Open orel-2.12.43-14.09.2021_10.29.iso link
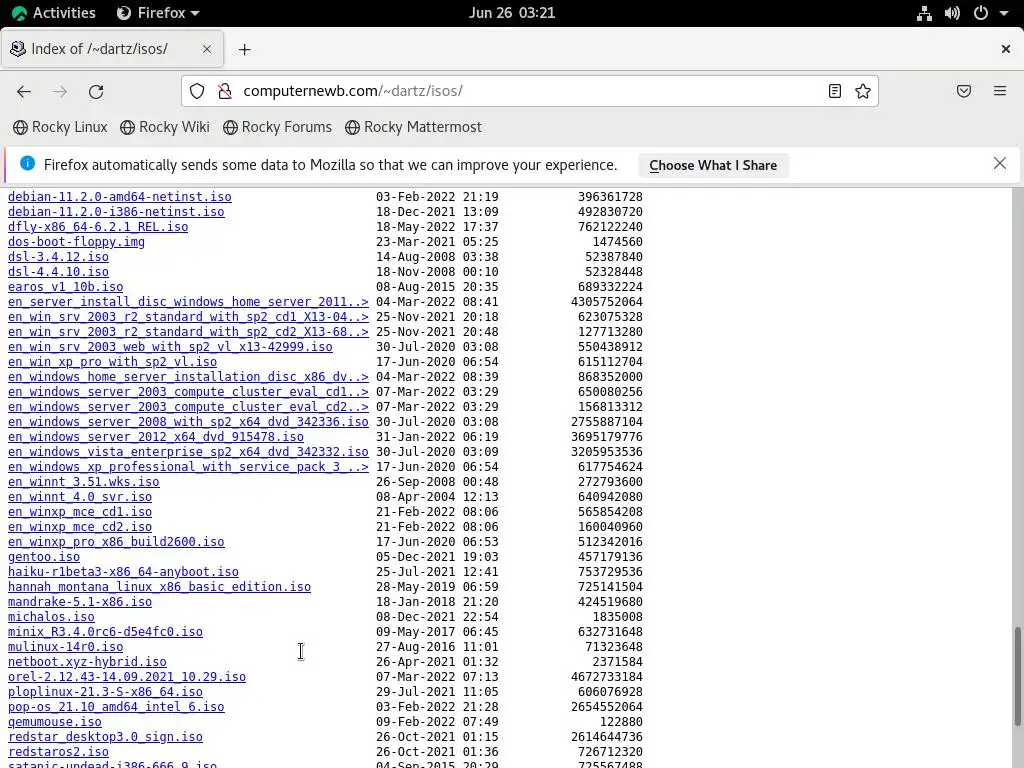Screen dimensions: 1024x768 (x=127, y=677)
